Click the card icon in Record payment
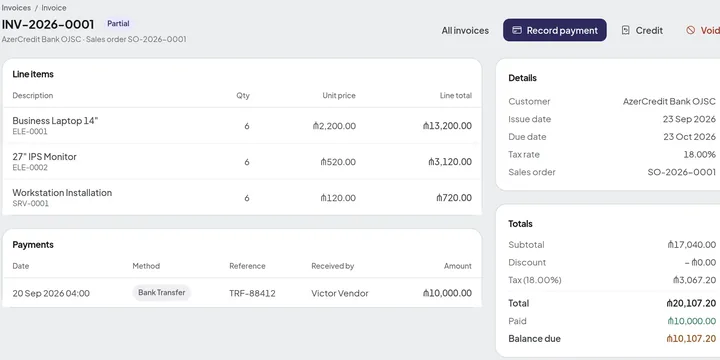The height and width of the screenshot is (360, 720). point(517,30)
